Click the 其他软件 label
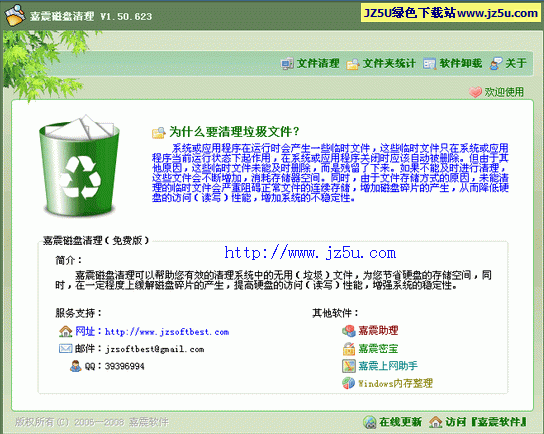The height and width of the screenshot is (434, 544). pyautogui.click(x=335, y=313)
